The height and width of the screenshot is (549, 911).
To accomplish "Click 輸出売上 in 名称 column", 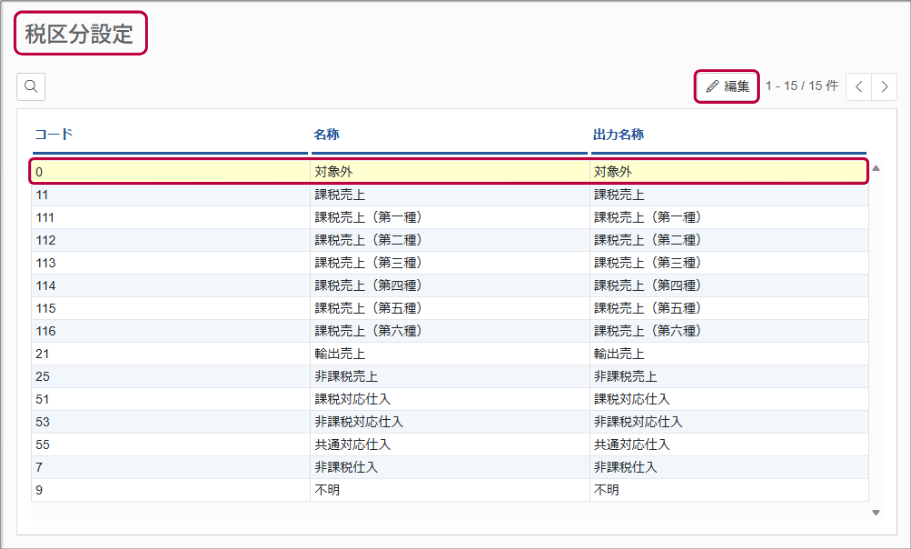I will click(x=340, y=353).
